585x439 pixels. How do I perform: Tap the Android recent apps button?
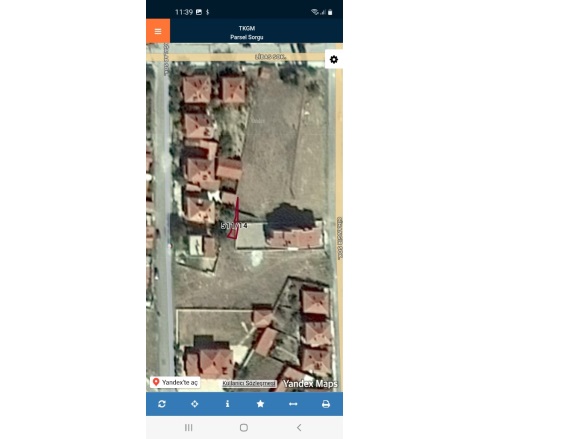point(189,427)
